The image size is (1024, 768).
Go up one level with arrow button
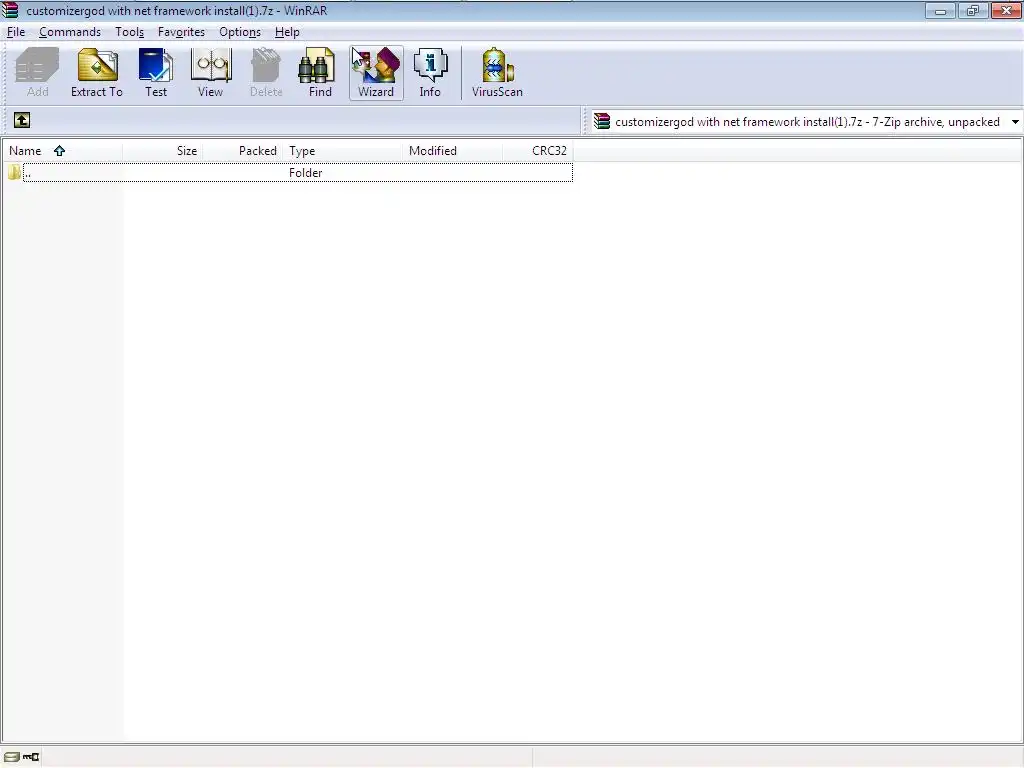22,120
